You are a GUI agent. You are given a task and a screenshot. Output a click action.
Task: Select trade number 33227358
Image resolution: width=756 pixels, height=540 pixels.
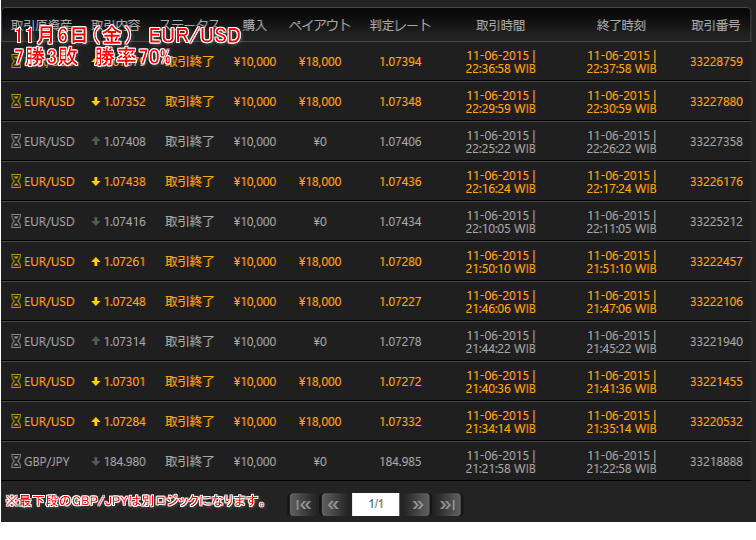click(x=716, y=142)
